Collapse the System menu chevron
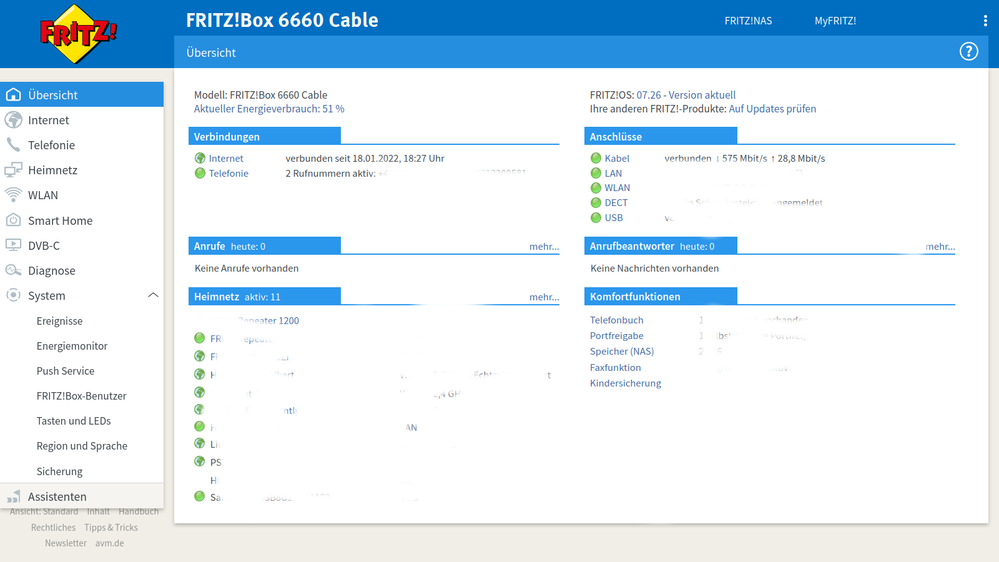999x562 pixels. pyautogui.click(x=153, y=295)
